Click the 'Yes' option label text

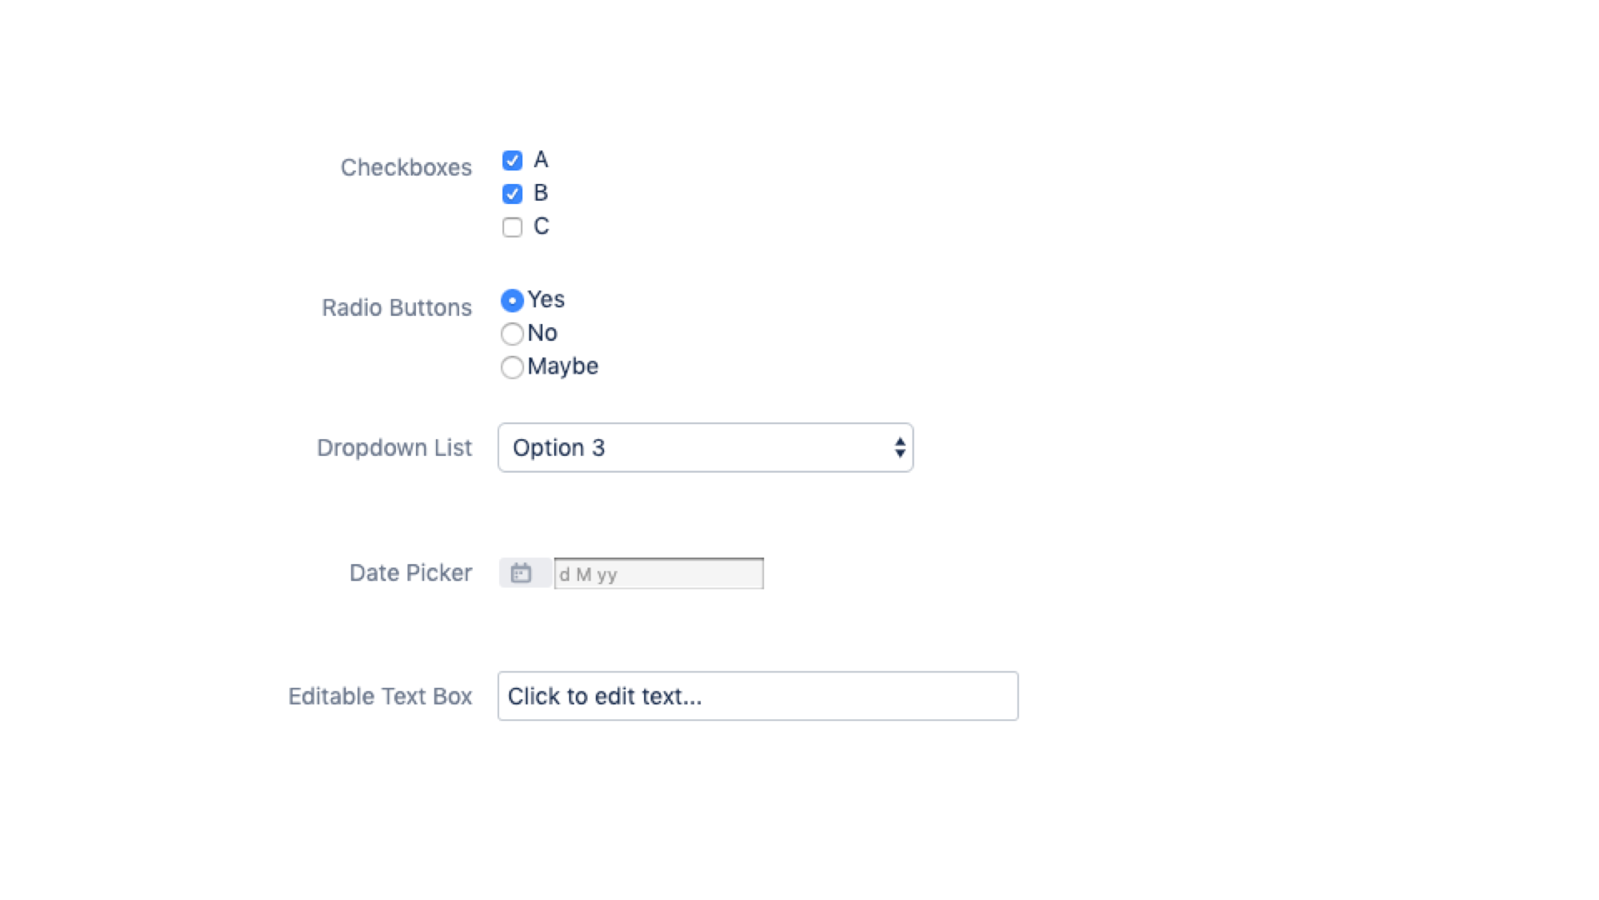(x=546, y=300)
